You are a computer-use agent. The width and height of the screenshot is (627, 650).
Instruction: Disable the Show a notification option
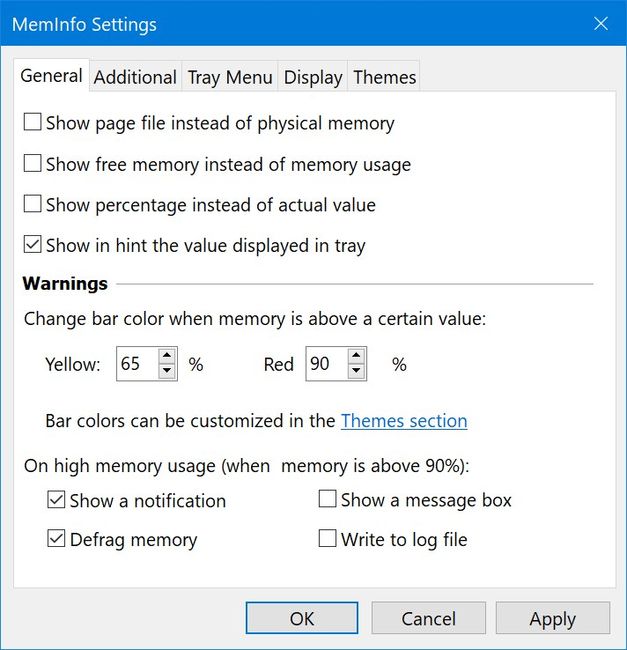tap(56, 500)
